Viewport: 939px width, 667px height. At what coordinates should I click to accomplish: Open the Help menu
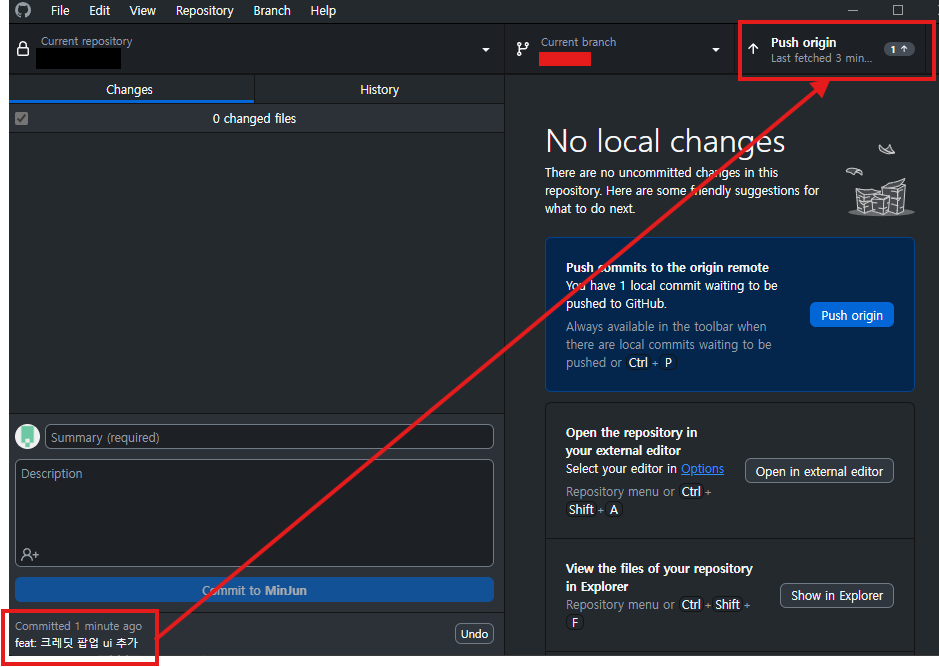[x=323, y=11]
